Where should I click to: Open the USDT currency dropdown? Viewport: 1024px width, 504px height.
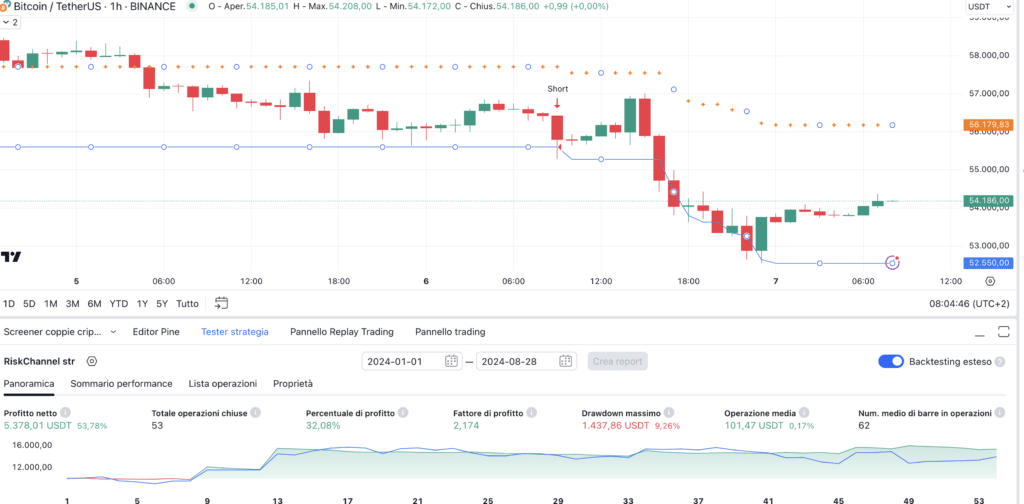coord(990,7)
